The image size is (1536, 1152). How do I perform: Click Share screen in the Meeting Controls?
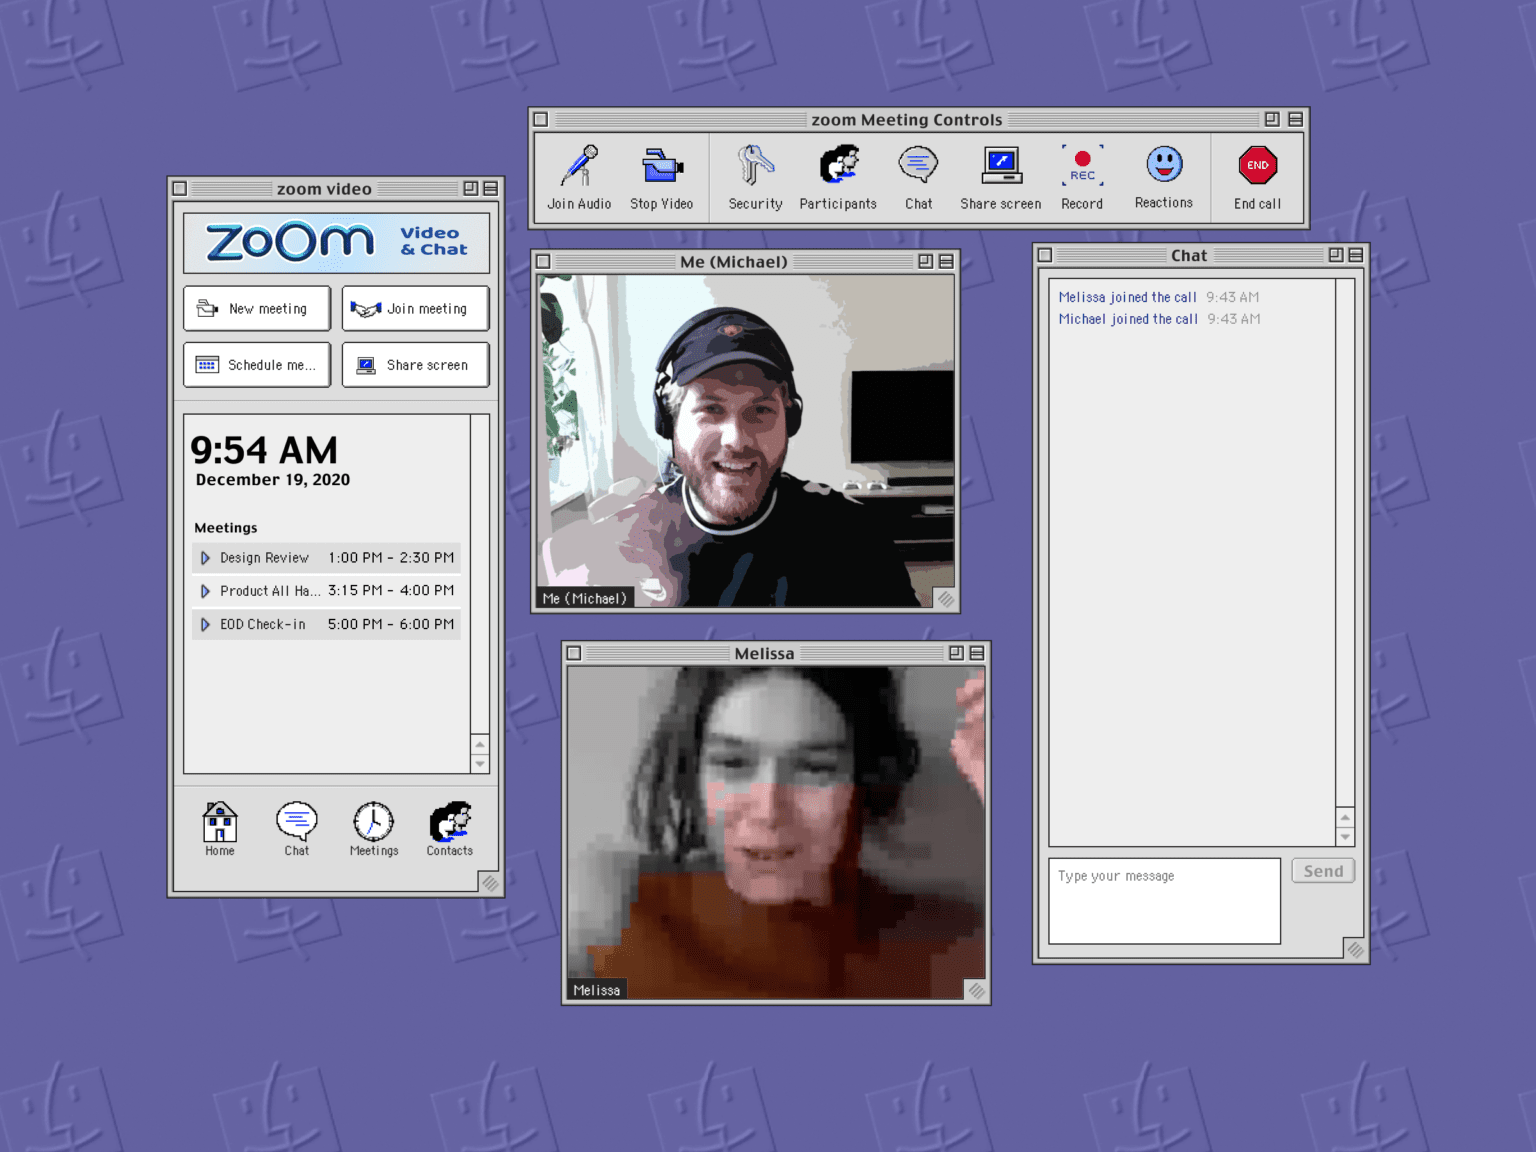click(x=1000, y=166)
